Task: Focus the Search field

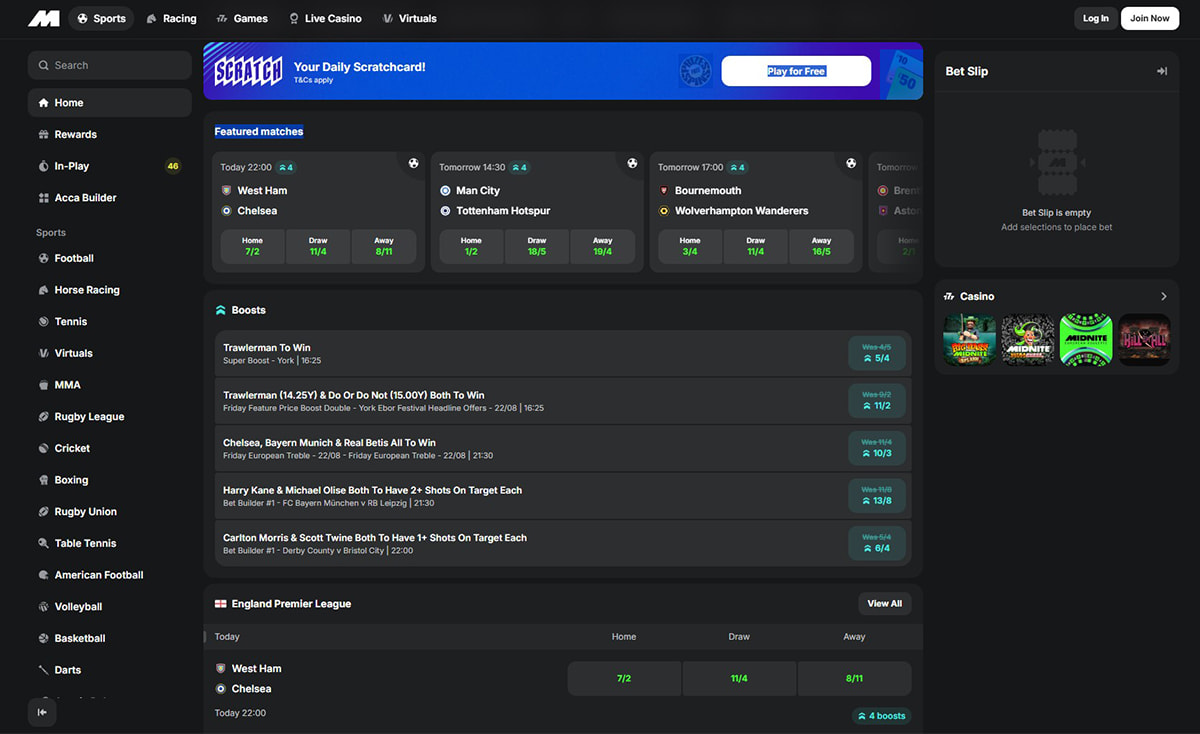Action: pyautogui.click(x=110, y=65)
